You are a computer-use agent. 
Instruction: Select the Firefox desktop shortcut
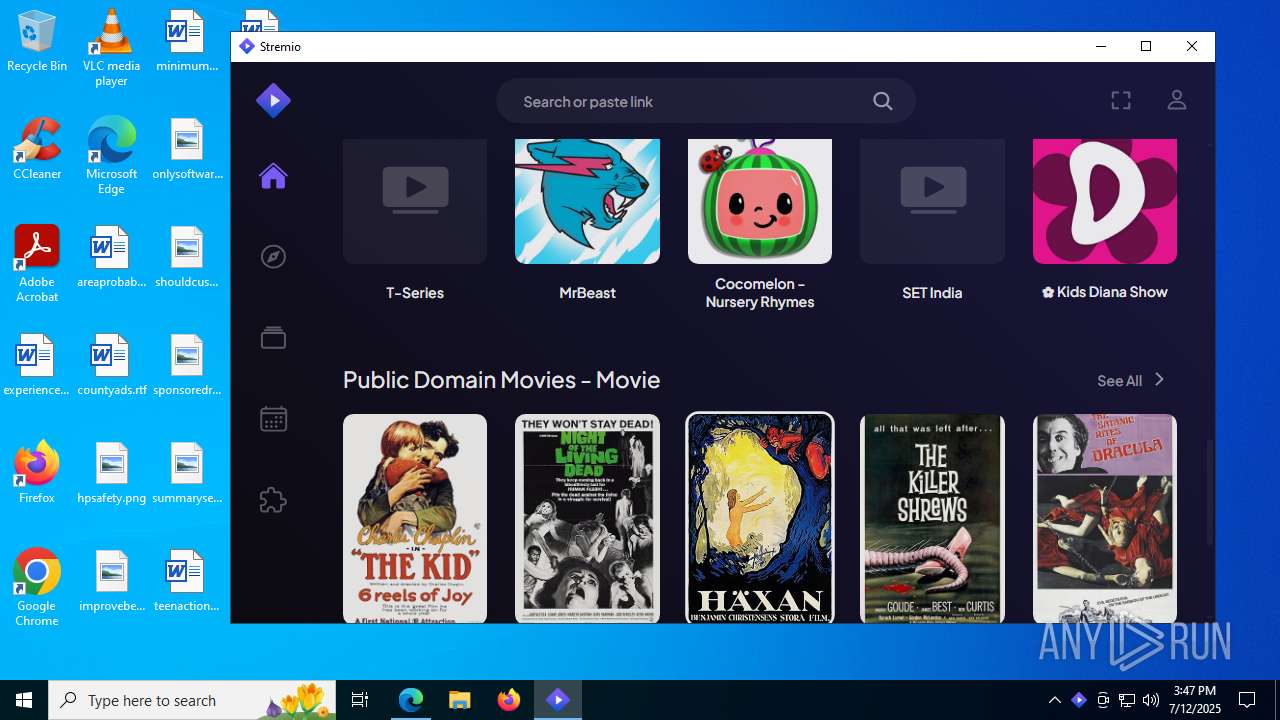tap(37, 473)
